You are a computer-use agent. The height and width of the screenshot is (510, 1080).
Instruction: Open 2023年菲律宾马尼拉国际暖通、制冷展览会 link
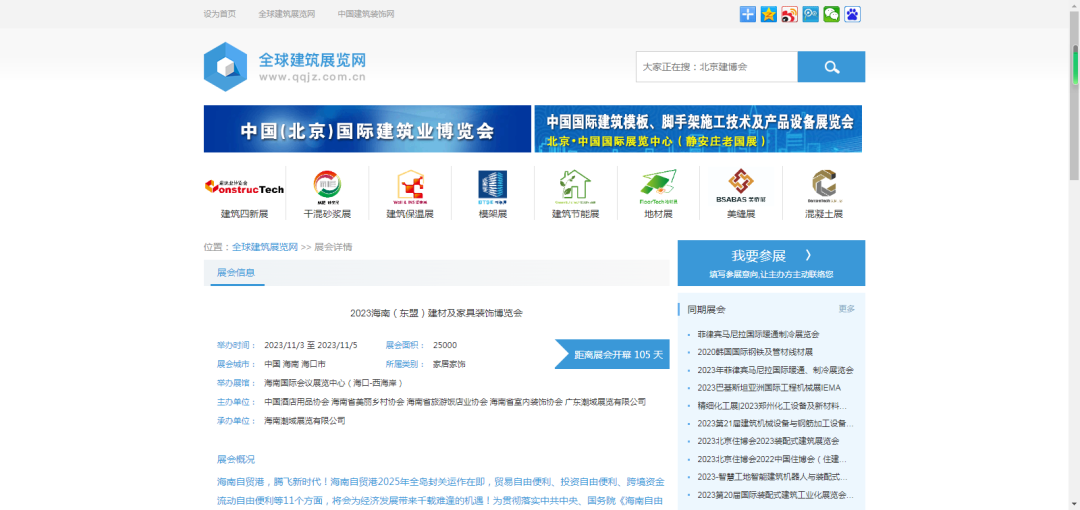tap(776, 370)
